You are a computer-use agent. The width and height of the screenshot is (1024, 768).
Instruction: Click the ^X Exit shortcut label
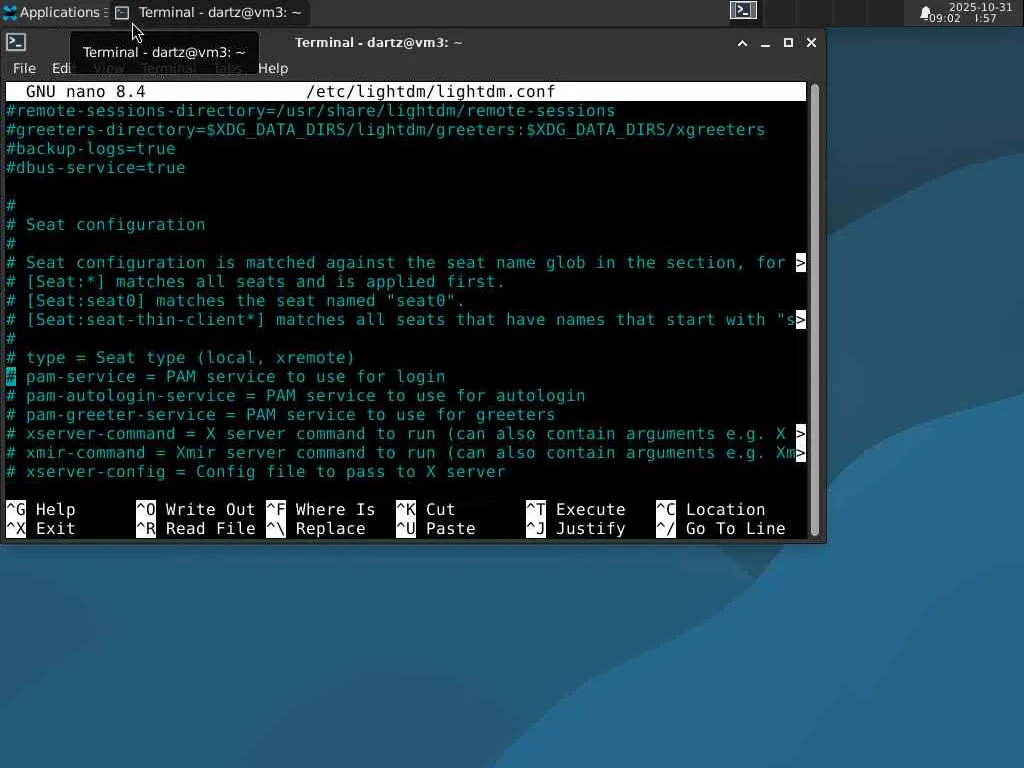coord(40,528)
